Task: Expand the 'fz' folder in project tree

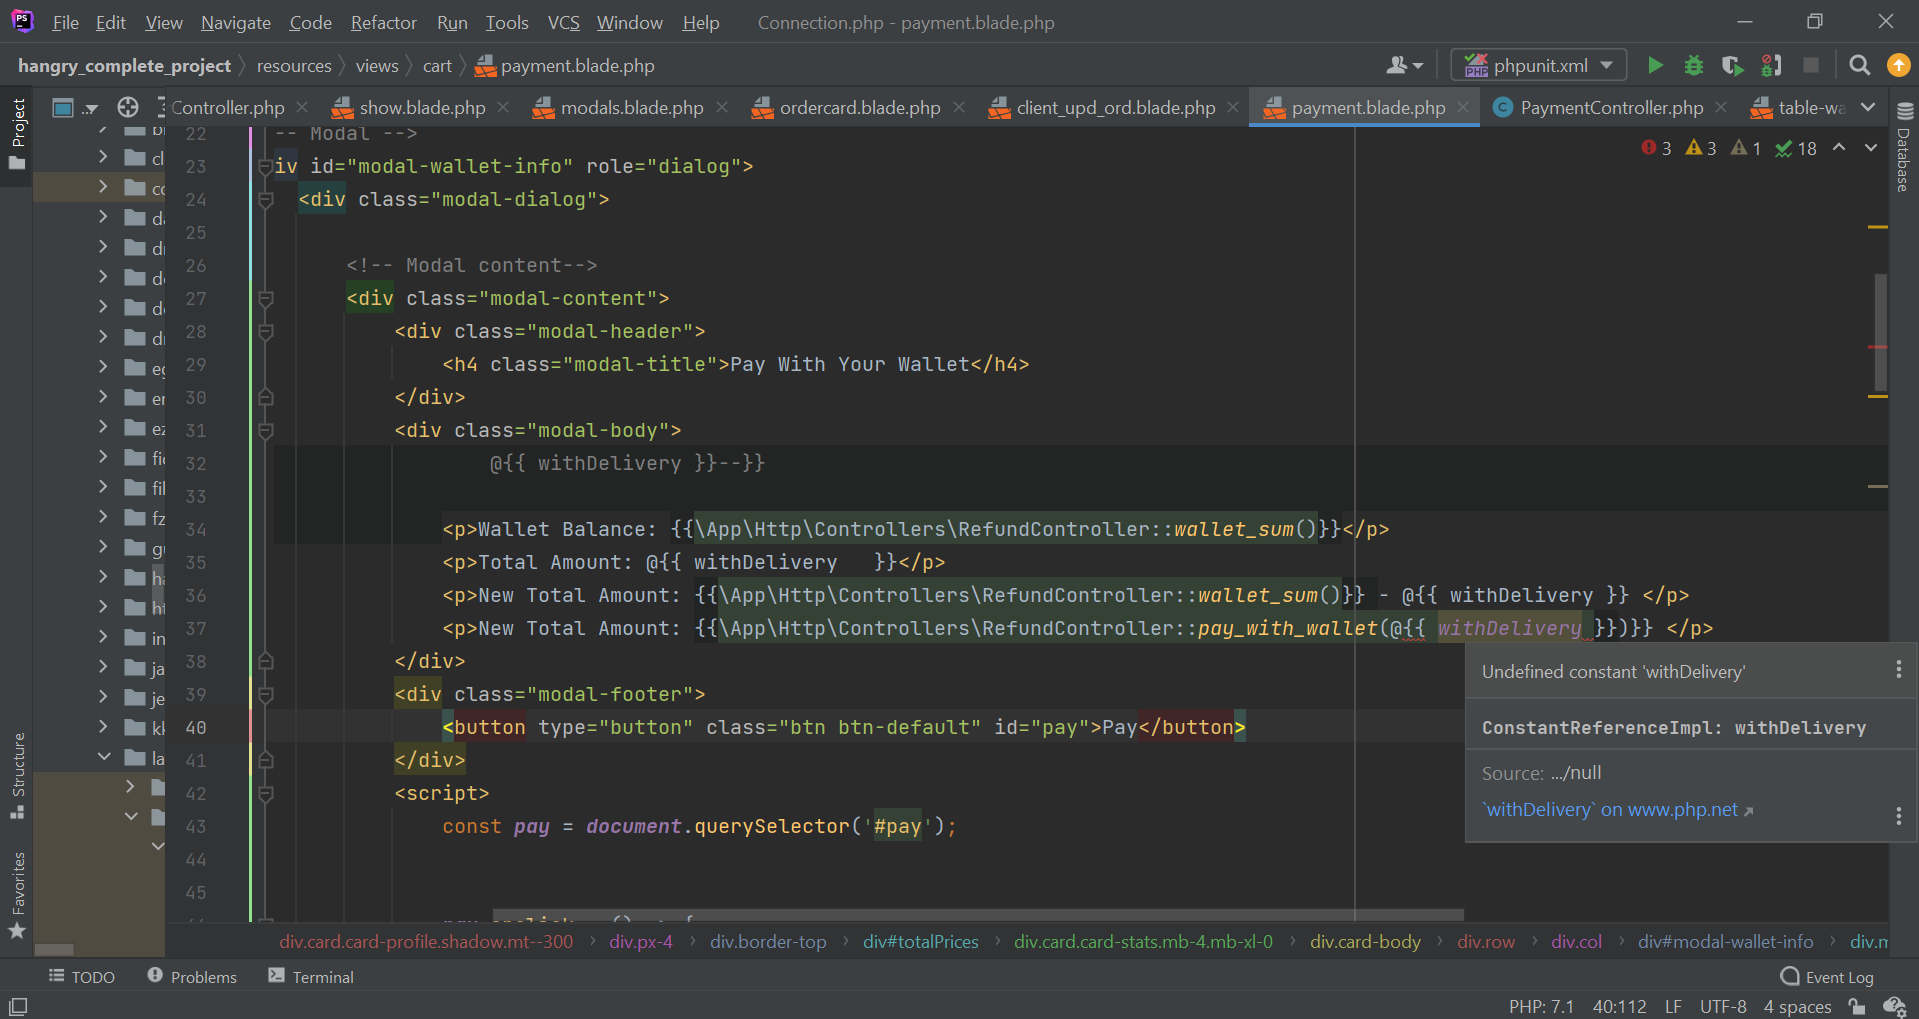Action: 103,517
